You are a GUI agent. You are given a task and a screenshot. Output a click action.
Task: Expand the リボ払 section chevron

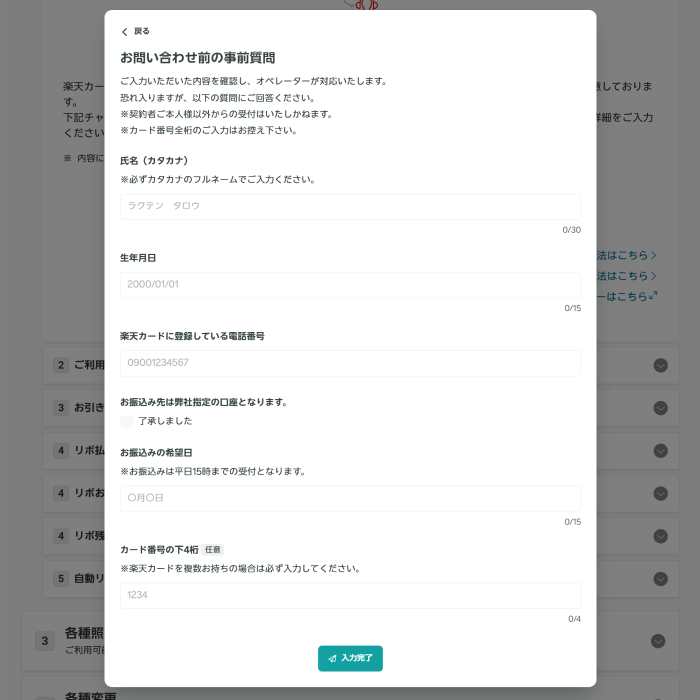(x=660, y=451)
